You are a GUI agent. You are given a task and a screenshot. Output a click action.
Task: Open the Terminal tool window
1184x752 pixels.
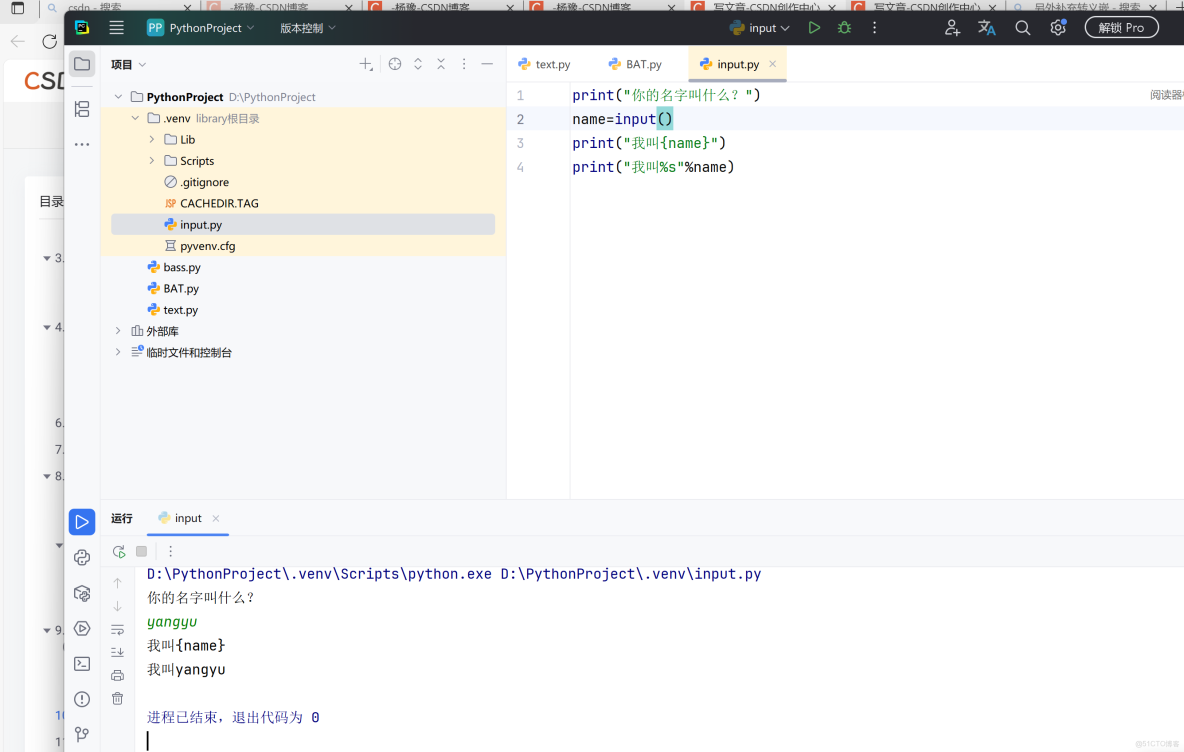(x=82, y=663)
